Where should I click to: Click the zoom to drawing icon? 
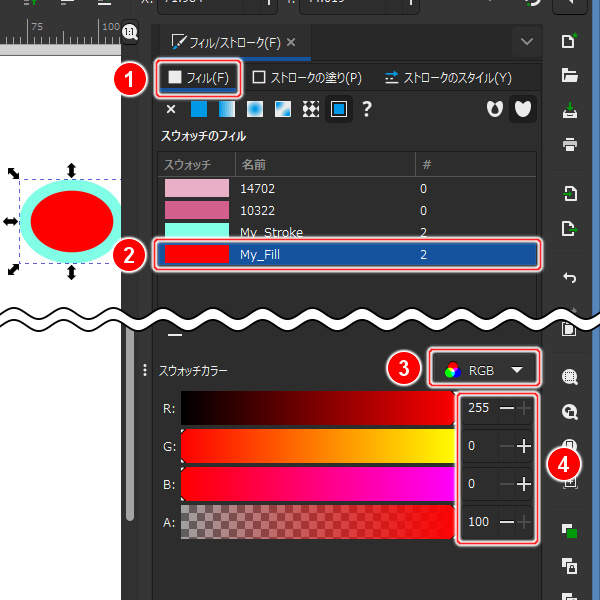tap(570, 412)
